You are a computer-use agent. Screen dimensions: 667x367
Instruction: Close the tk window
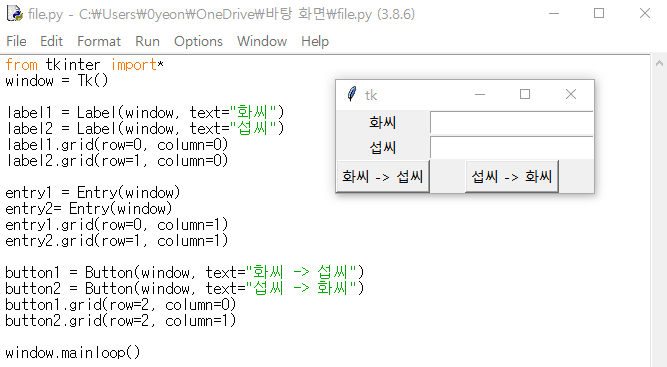click(571, 94)
